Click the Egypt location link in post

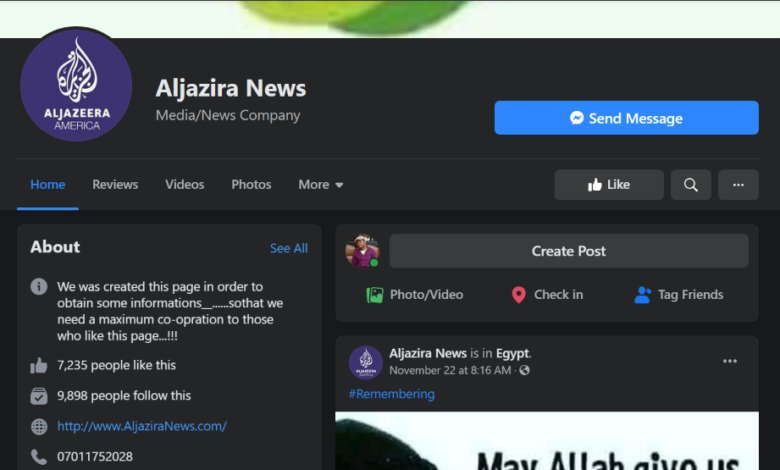512,353
